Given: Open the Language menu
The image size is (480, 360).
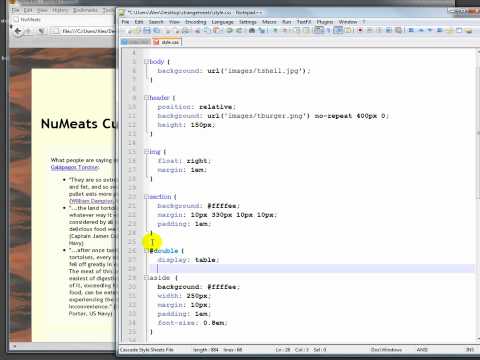Looking at the screenshot, I should (x=222, y=22).
